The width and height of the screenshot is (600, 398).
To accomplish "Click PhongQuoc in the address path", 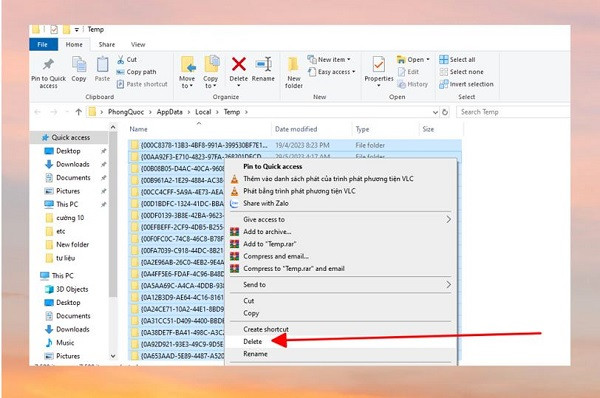I will [x=126, y=112].
